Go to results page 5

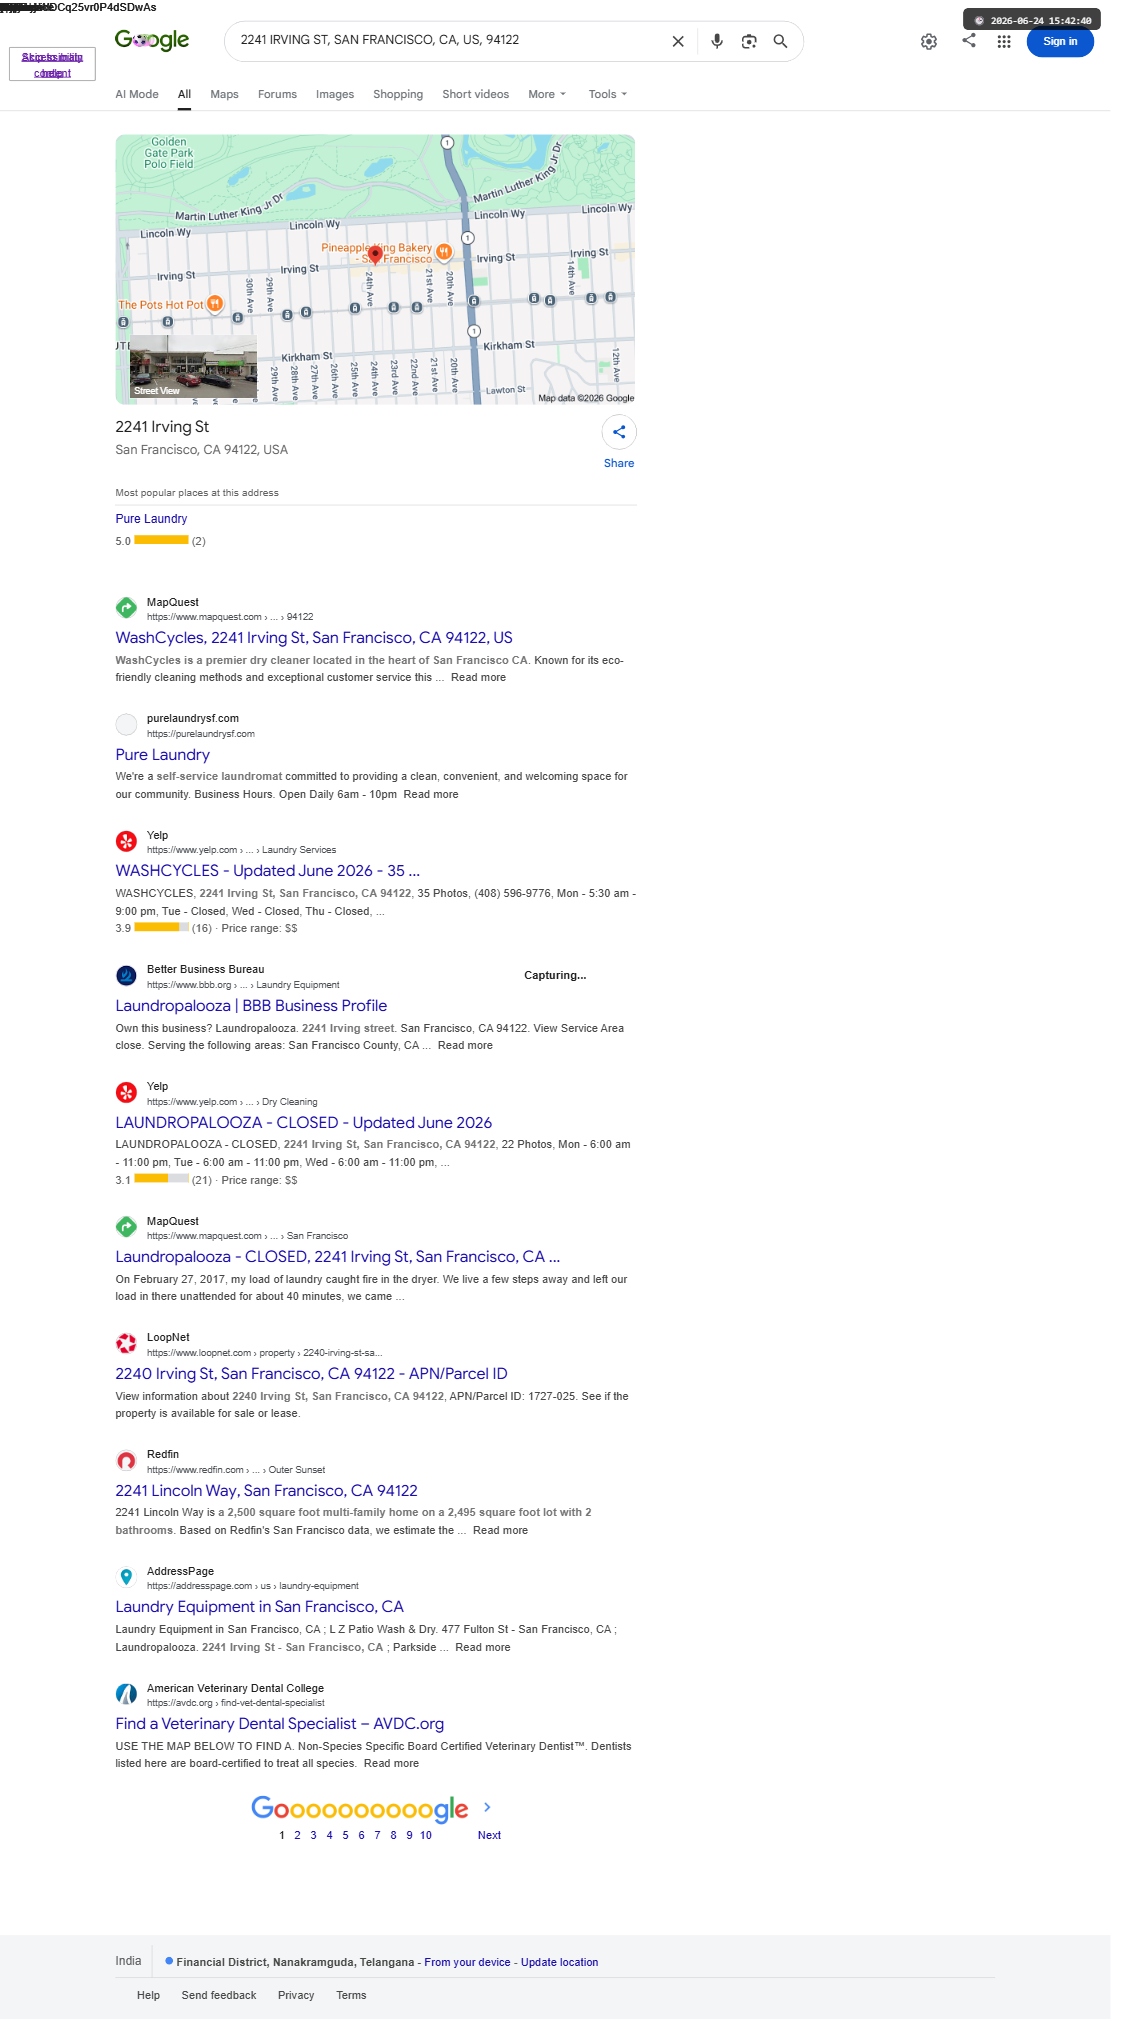coord(345,1835)
